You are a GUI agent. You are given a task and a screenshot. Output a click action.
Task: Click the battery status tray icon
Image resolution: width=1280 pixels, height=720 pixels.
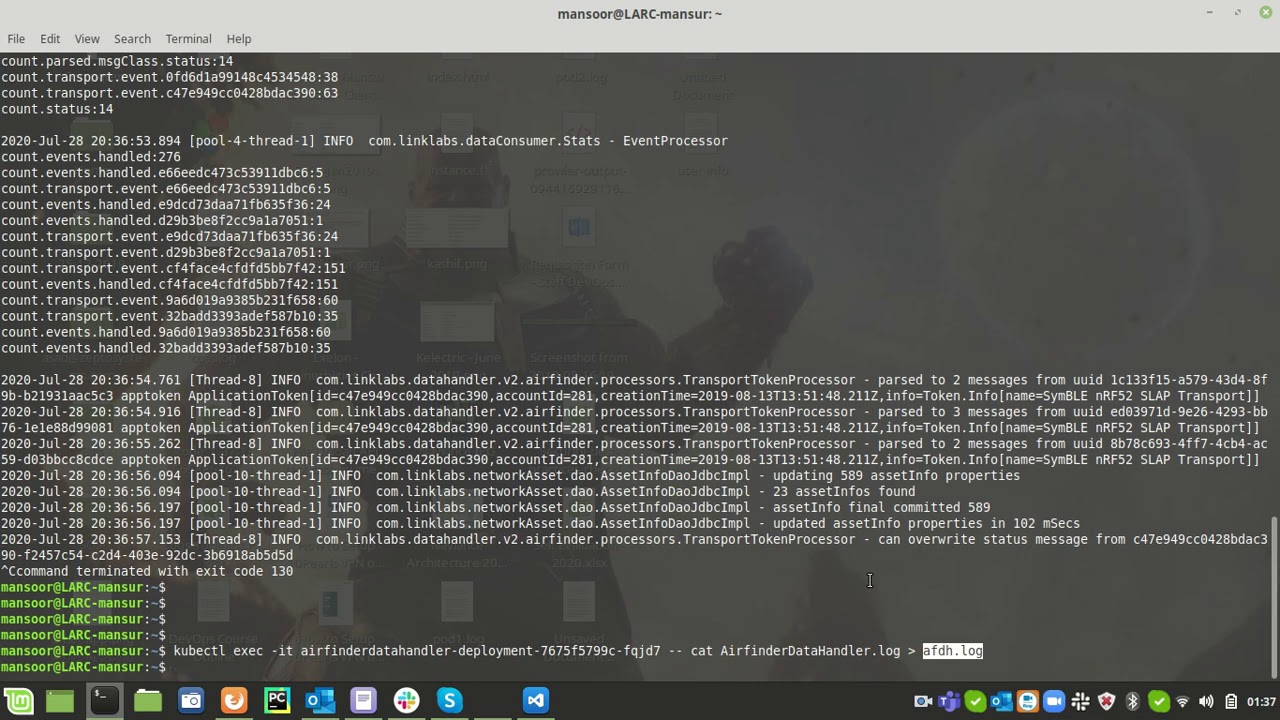tap(1231, 701)
